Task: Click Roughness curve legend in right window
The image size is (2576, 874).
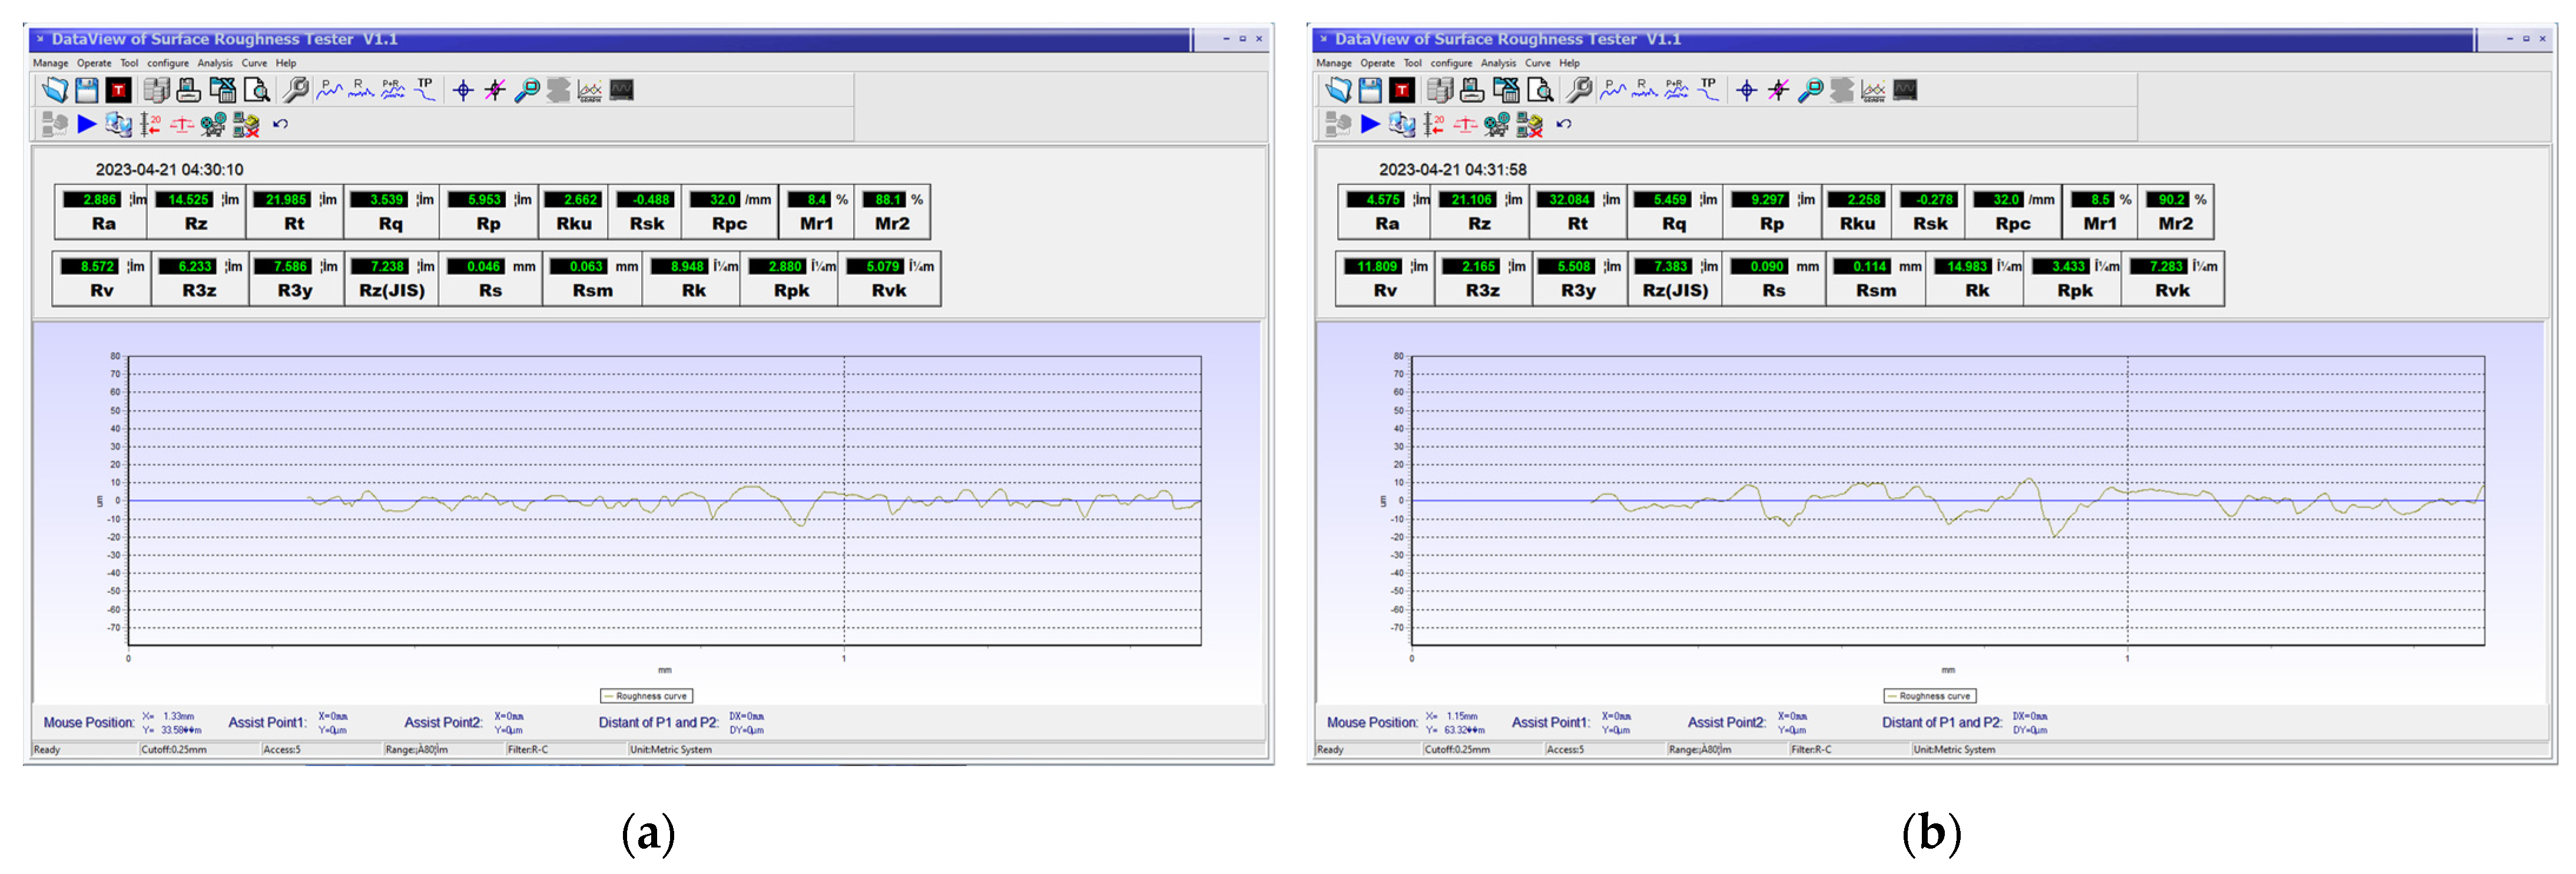Action: click(1929, 696)
